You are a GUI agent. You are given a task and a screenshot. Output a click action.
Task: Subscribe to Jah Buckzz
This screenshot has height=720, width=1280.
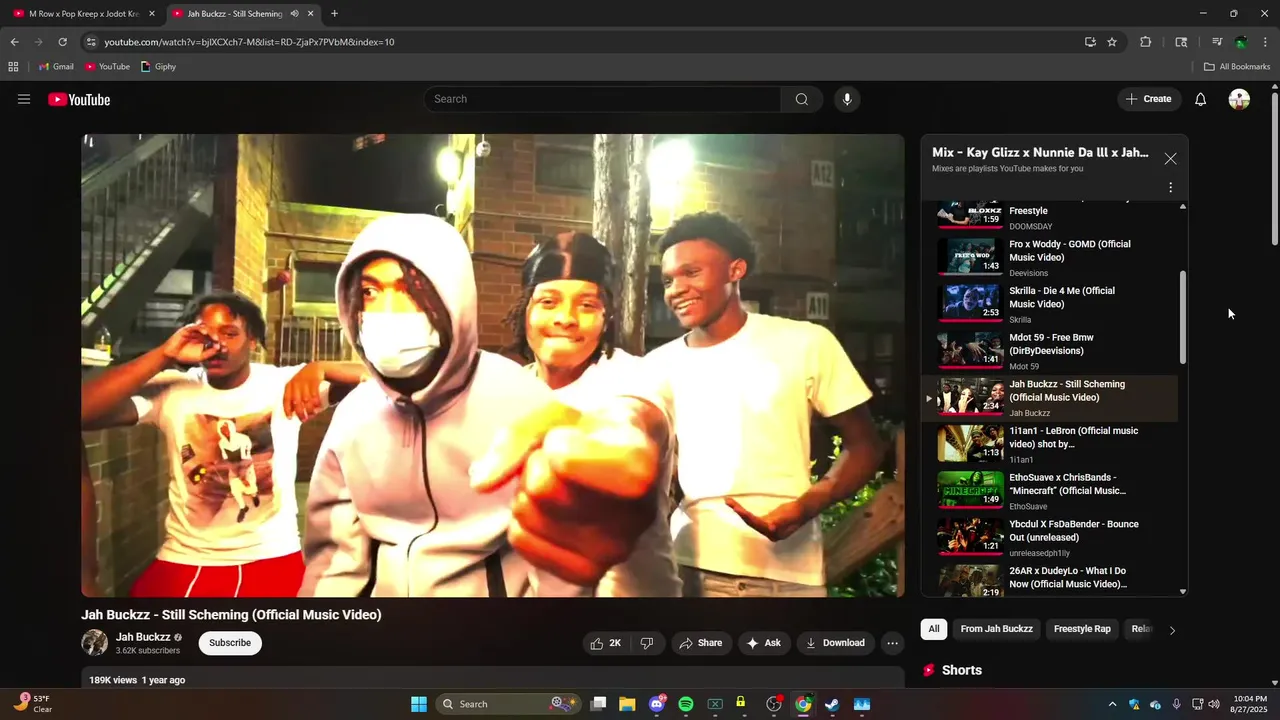click(x=230, y=643)
